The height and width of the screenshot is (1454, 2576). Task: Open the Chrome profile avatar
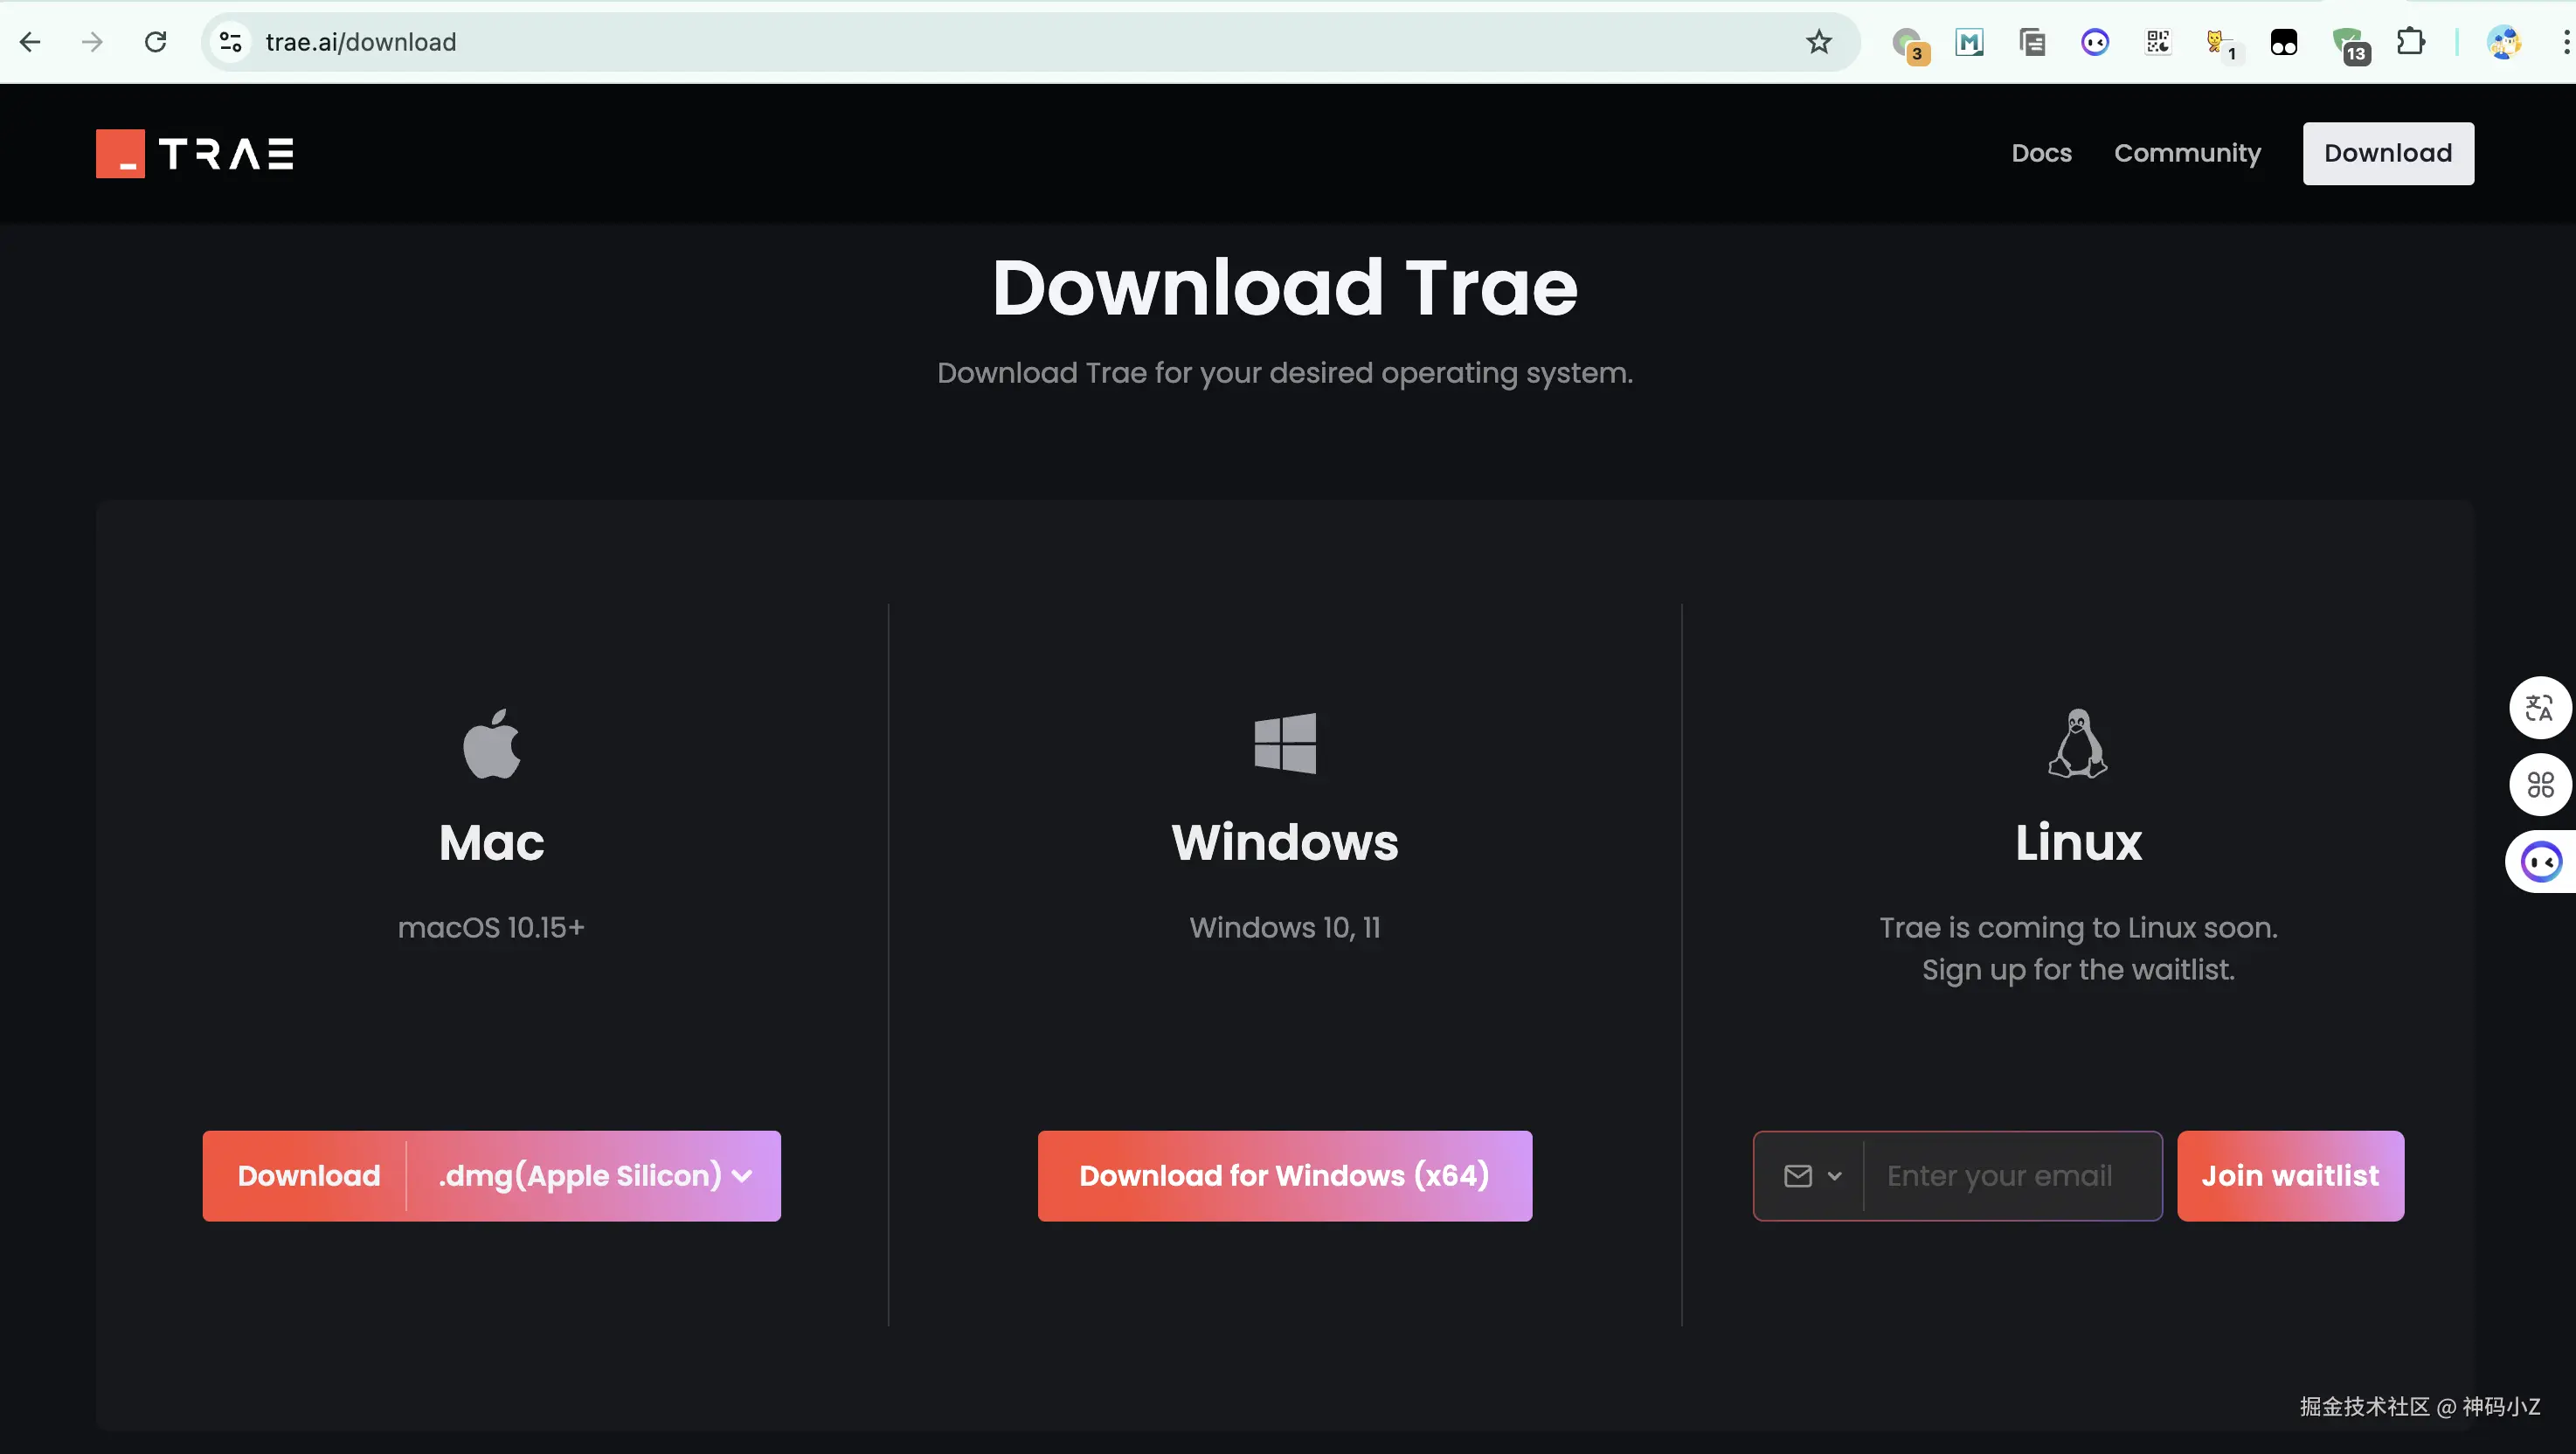[2503, 42]
